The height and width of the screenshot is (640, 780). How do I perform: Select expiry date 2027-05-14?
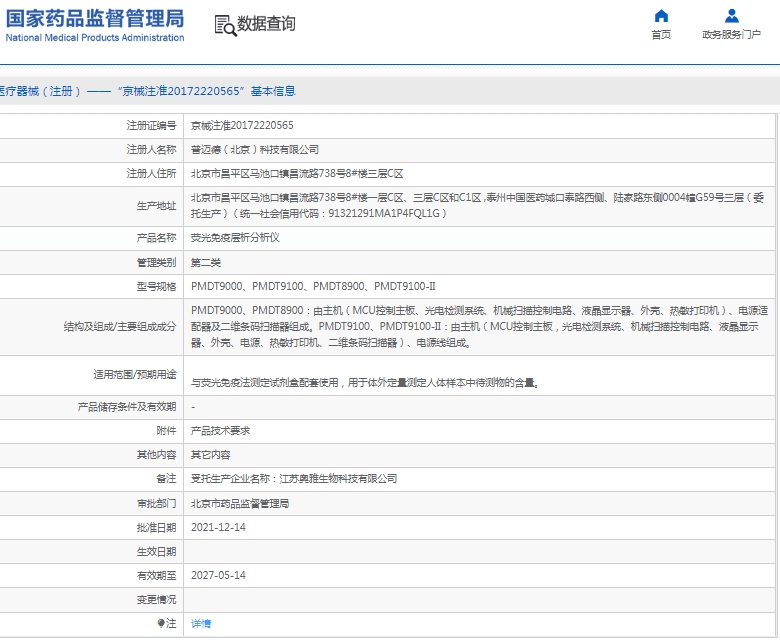(x=218, y=575)
